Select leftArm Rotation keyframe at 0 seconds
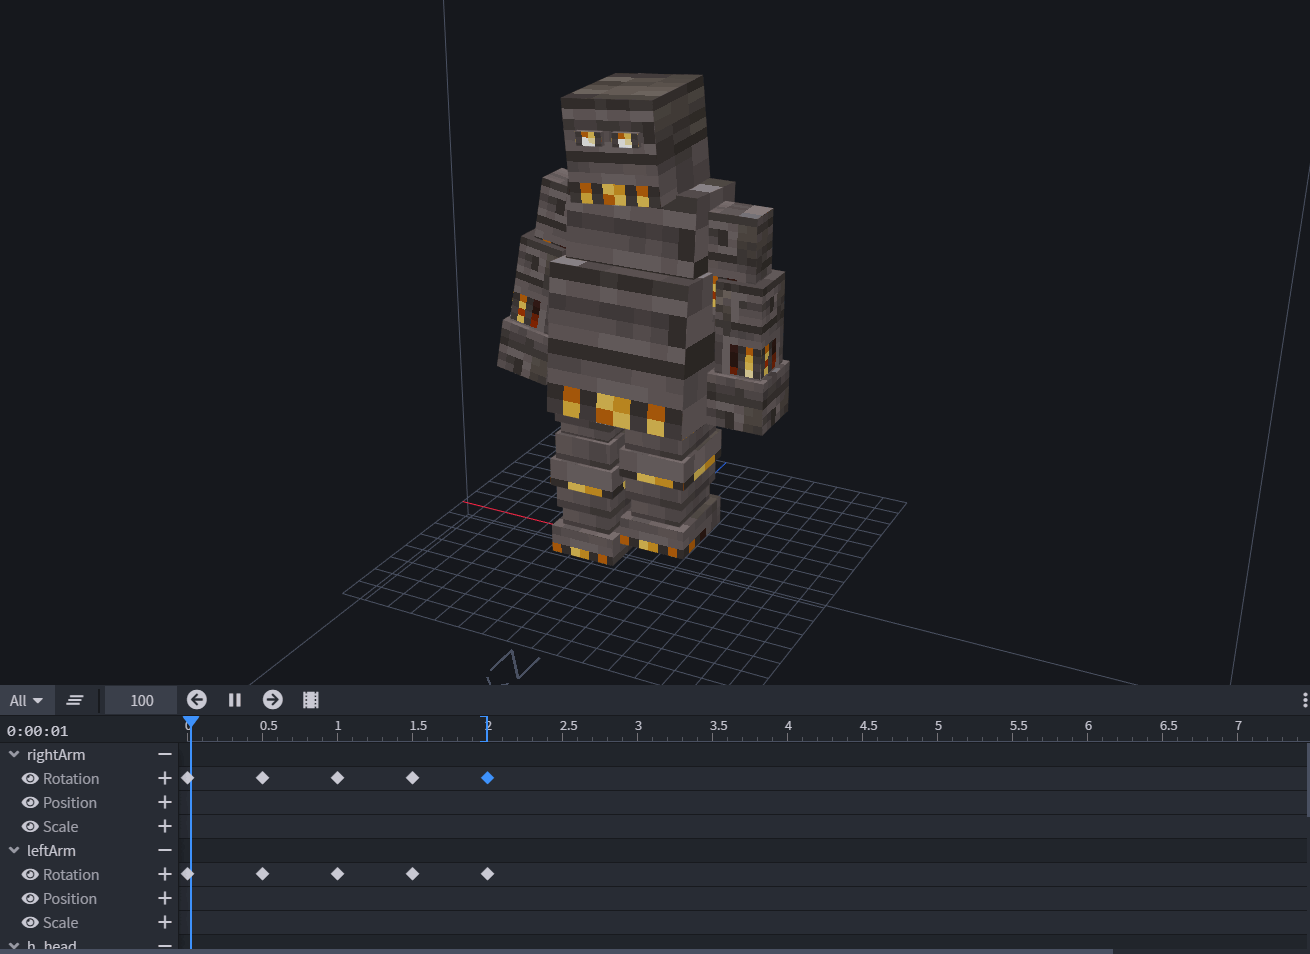This screenshot has width=1310, height=954. coord(188,874)
